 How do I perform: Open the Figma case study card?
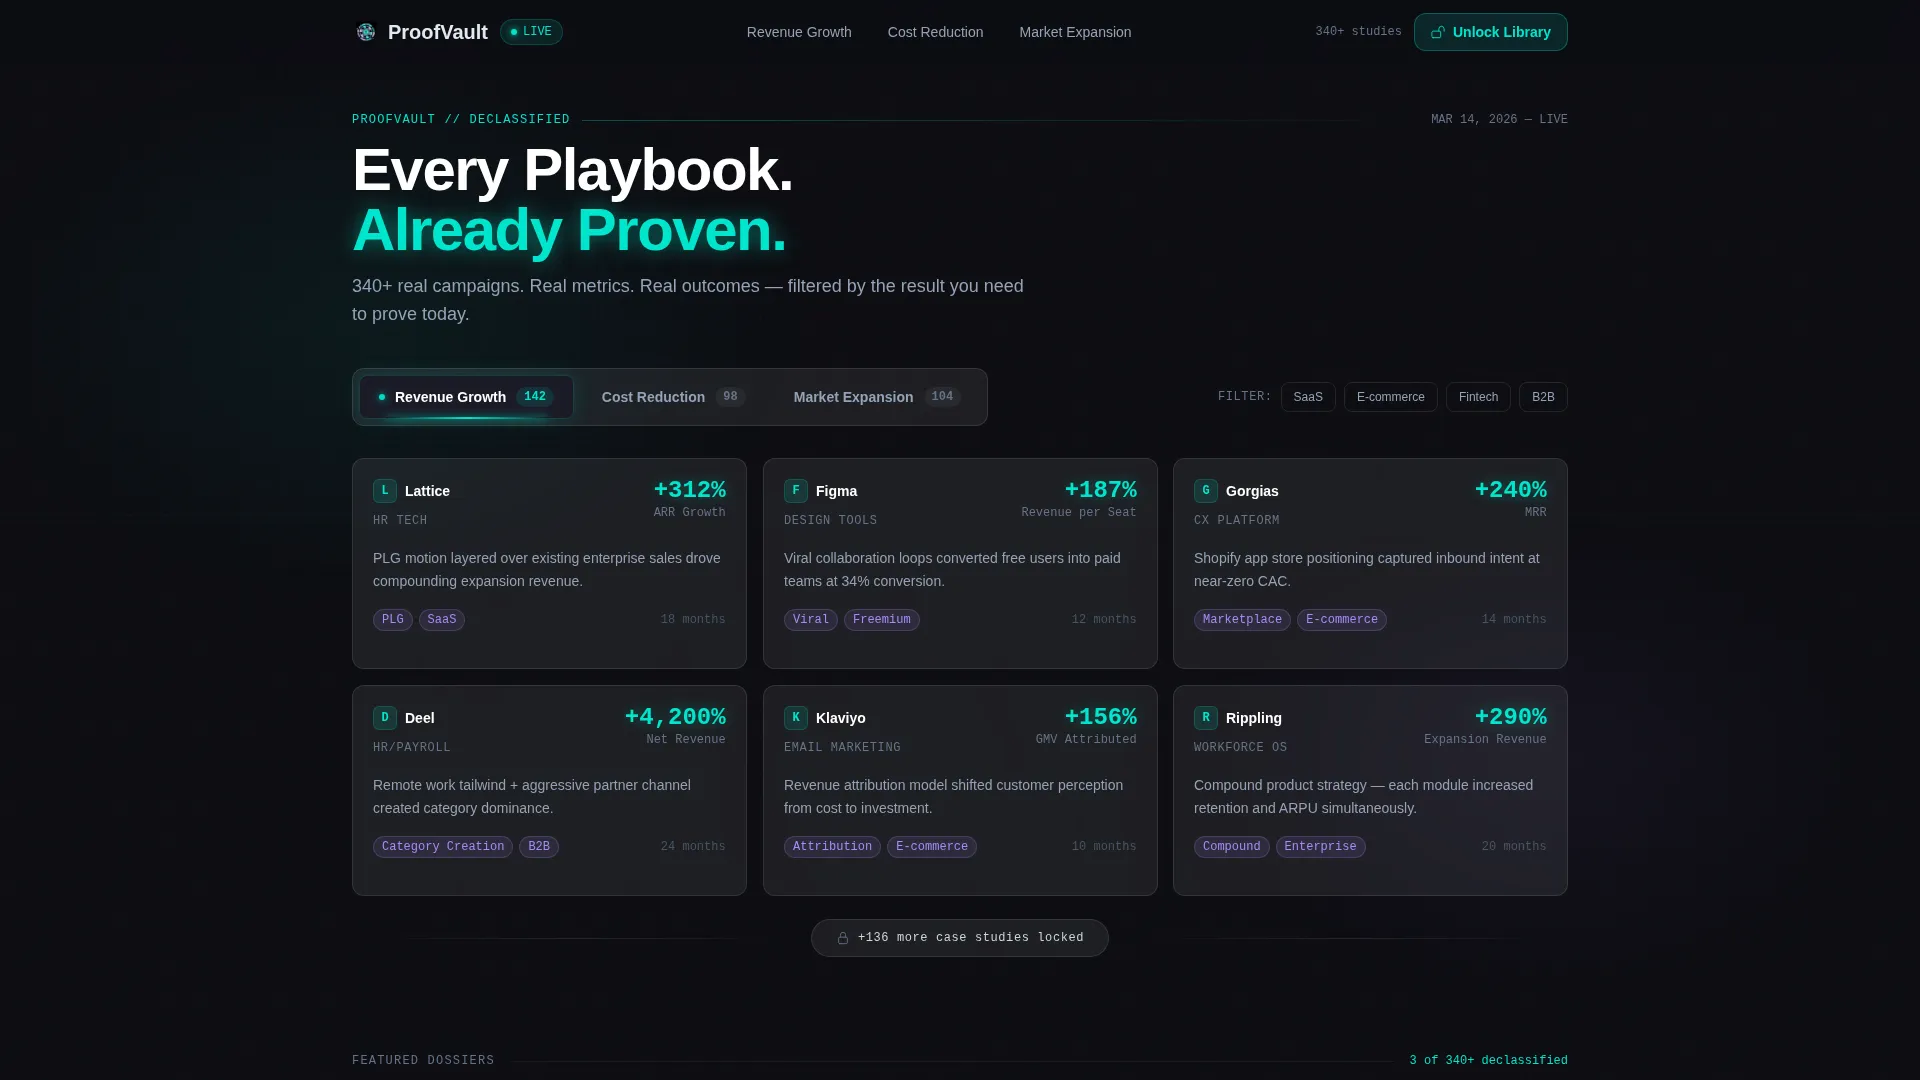tap(960, 564)
